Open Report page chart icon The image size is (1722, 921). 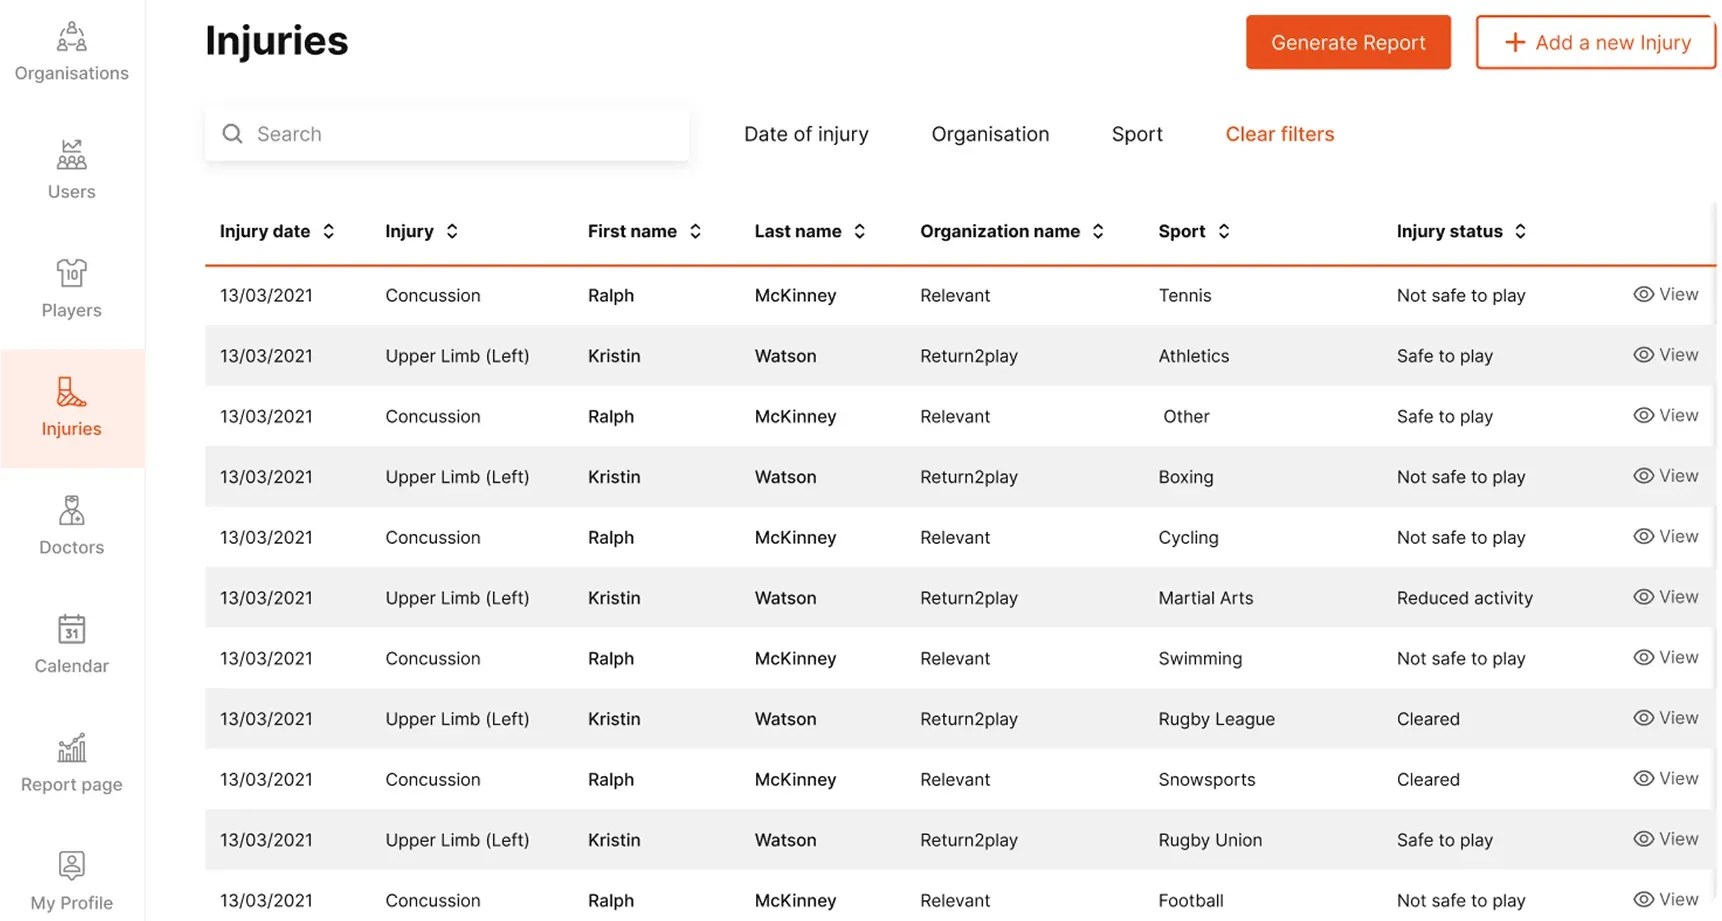[x=71, y=748]
